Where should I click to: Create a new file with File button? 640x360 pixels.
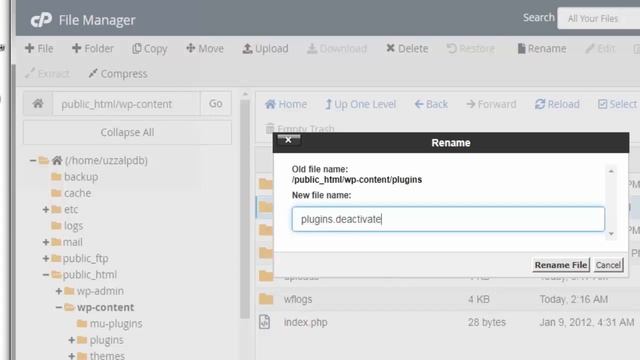click(x=39, y=49)
